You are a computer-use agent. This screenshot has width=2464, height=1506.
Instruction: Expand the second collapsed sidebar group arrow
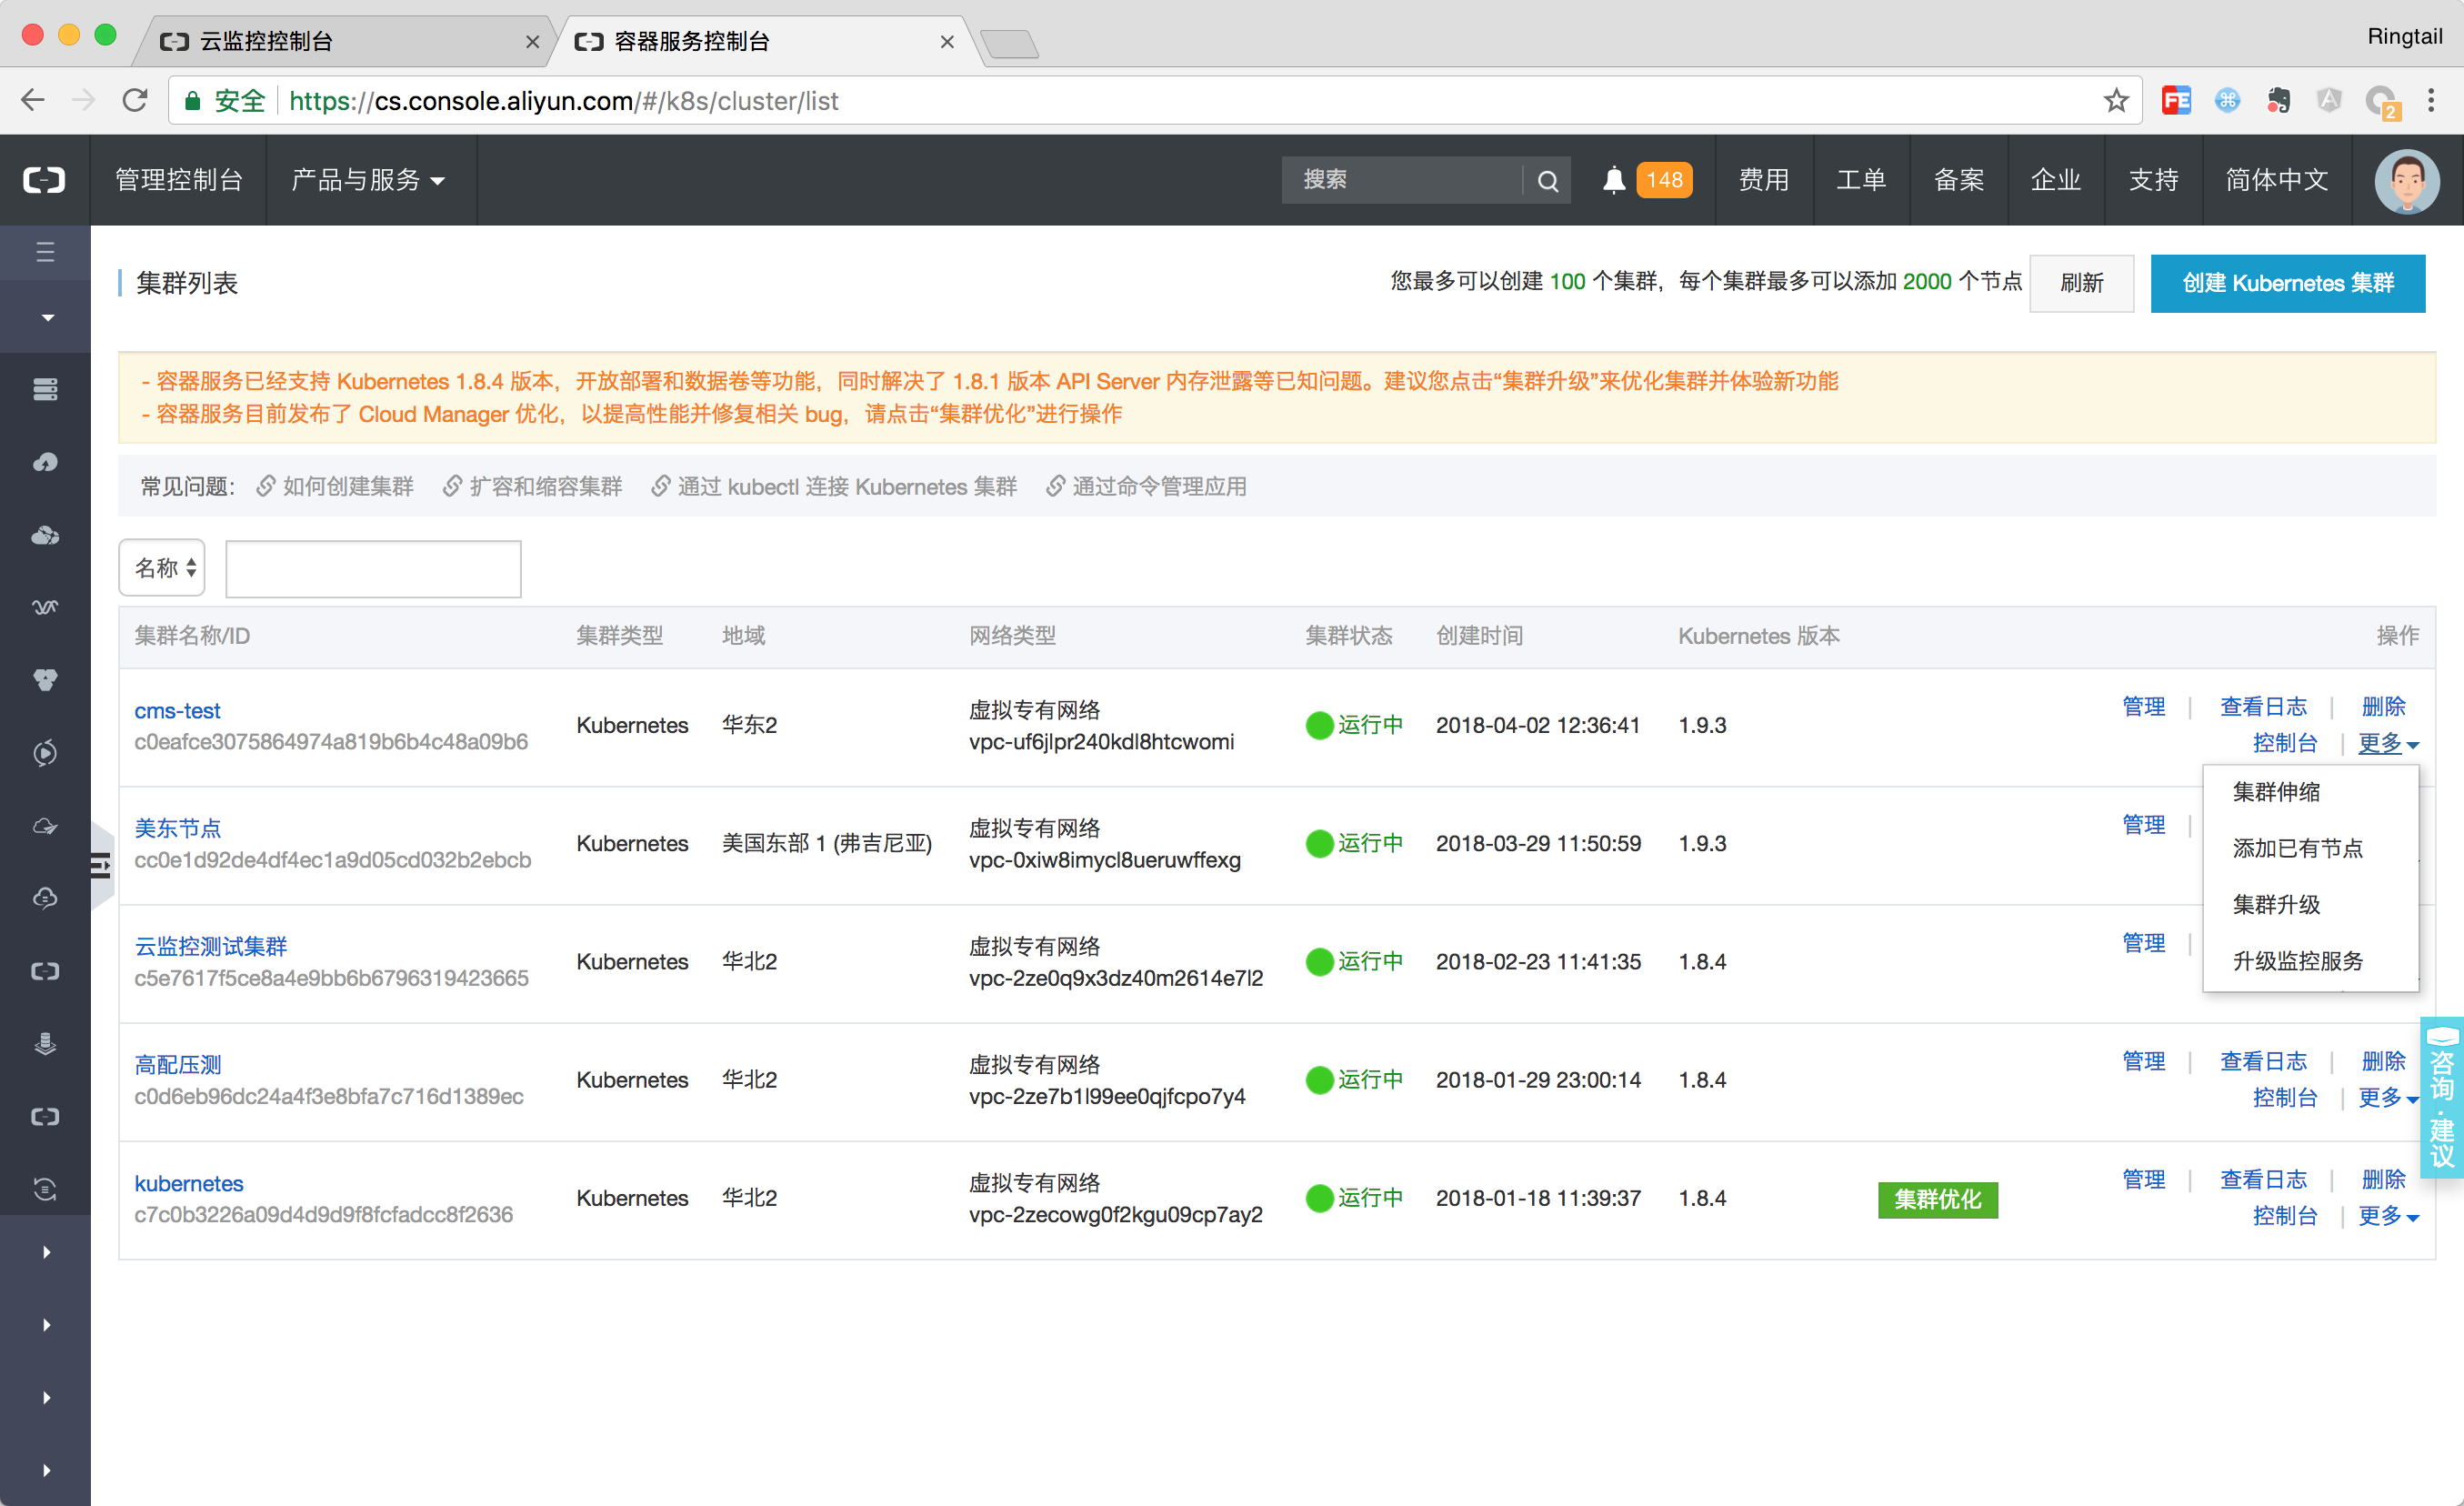(47, 1325)
